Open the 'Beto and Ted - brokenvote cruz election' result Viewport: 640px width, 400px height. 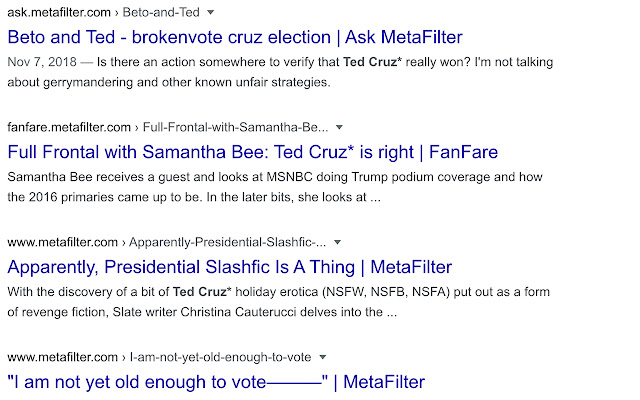click(x=234, y=38)
